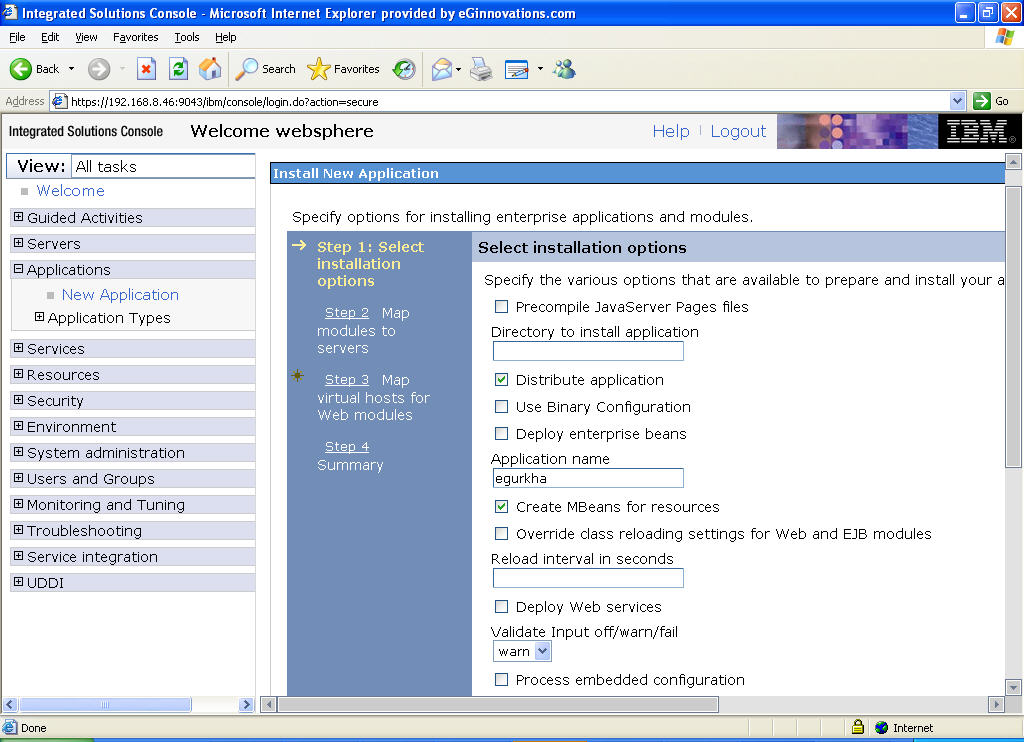Check Deploy enterprise beans
The image size is (1024, 742).
click(x=502, y=433)
